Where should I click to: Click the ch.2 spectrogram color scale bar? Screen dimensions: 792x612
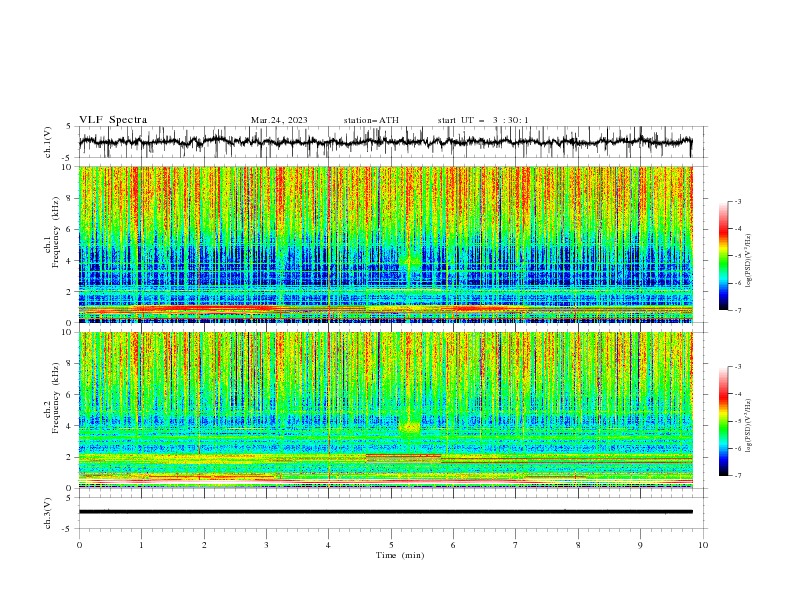click(723, 421)
